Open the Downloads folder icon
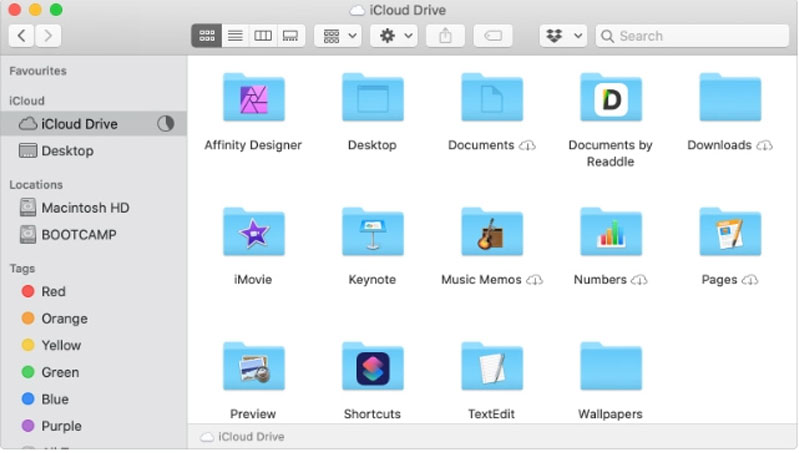The width and height of the screenshot is (799, 453). [x=730, y=98]
